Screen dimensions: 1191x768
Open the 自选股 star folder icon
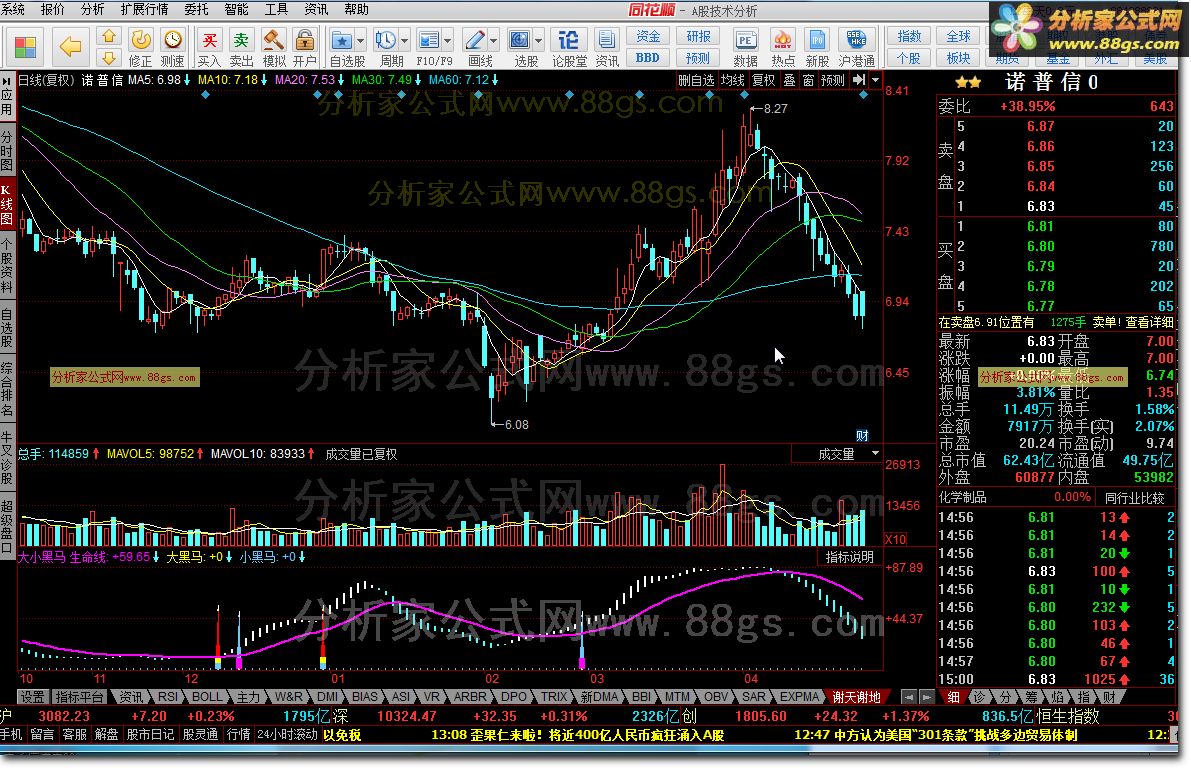click(342, 47)
